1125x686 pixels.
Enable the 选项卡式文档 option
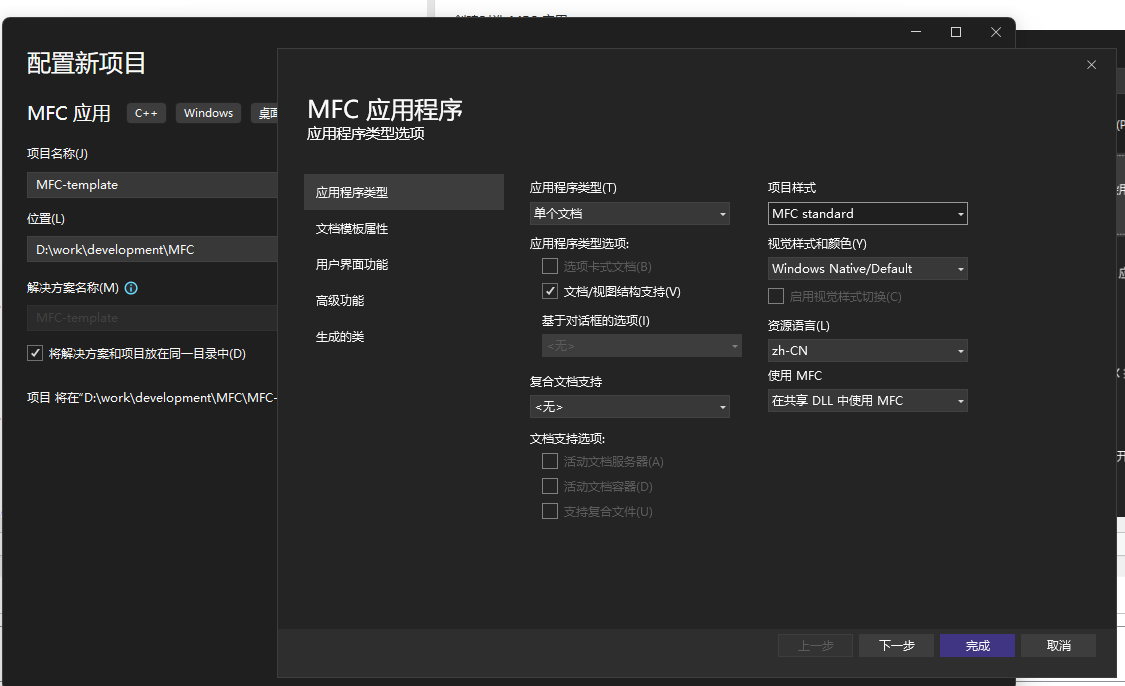(549, 266)
